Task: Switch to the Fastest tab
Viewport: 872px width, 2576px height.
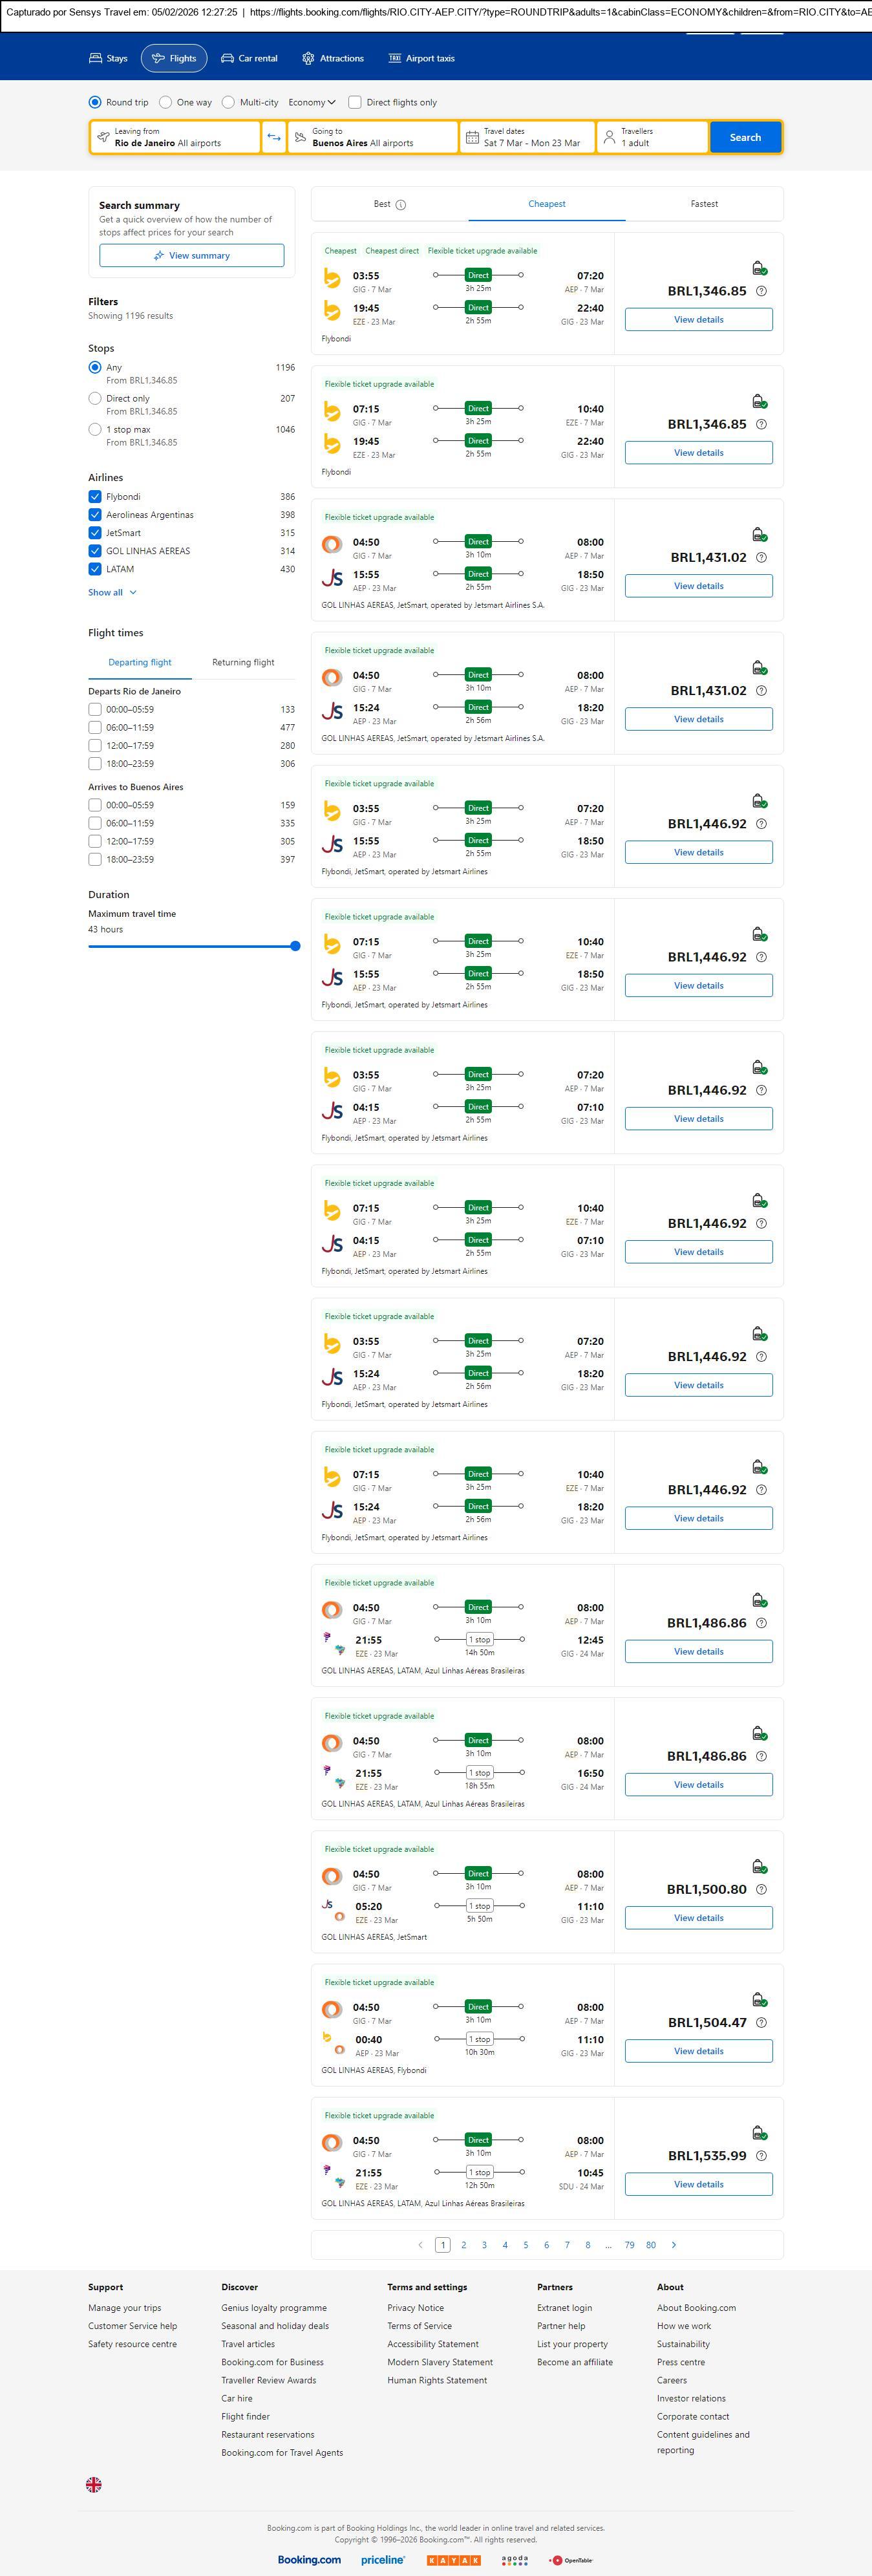Action: pyautogui.click(x=704, y=204)
